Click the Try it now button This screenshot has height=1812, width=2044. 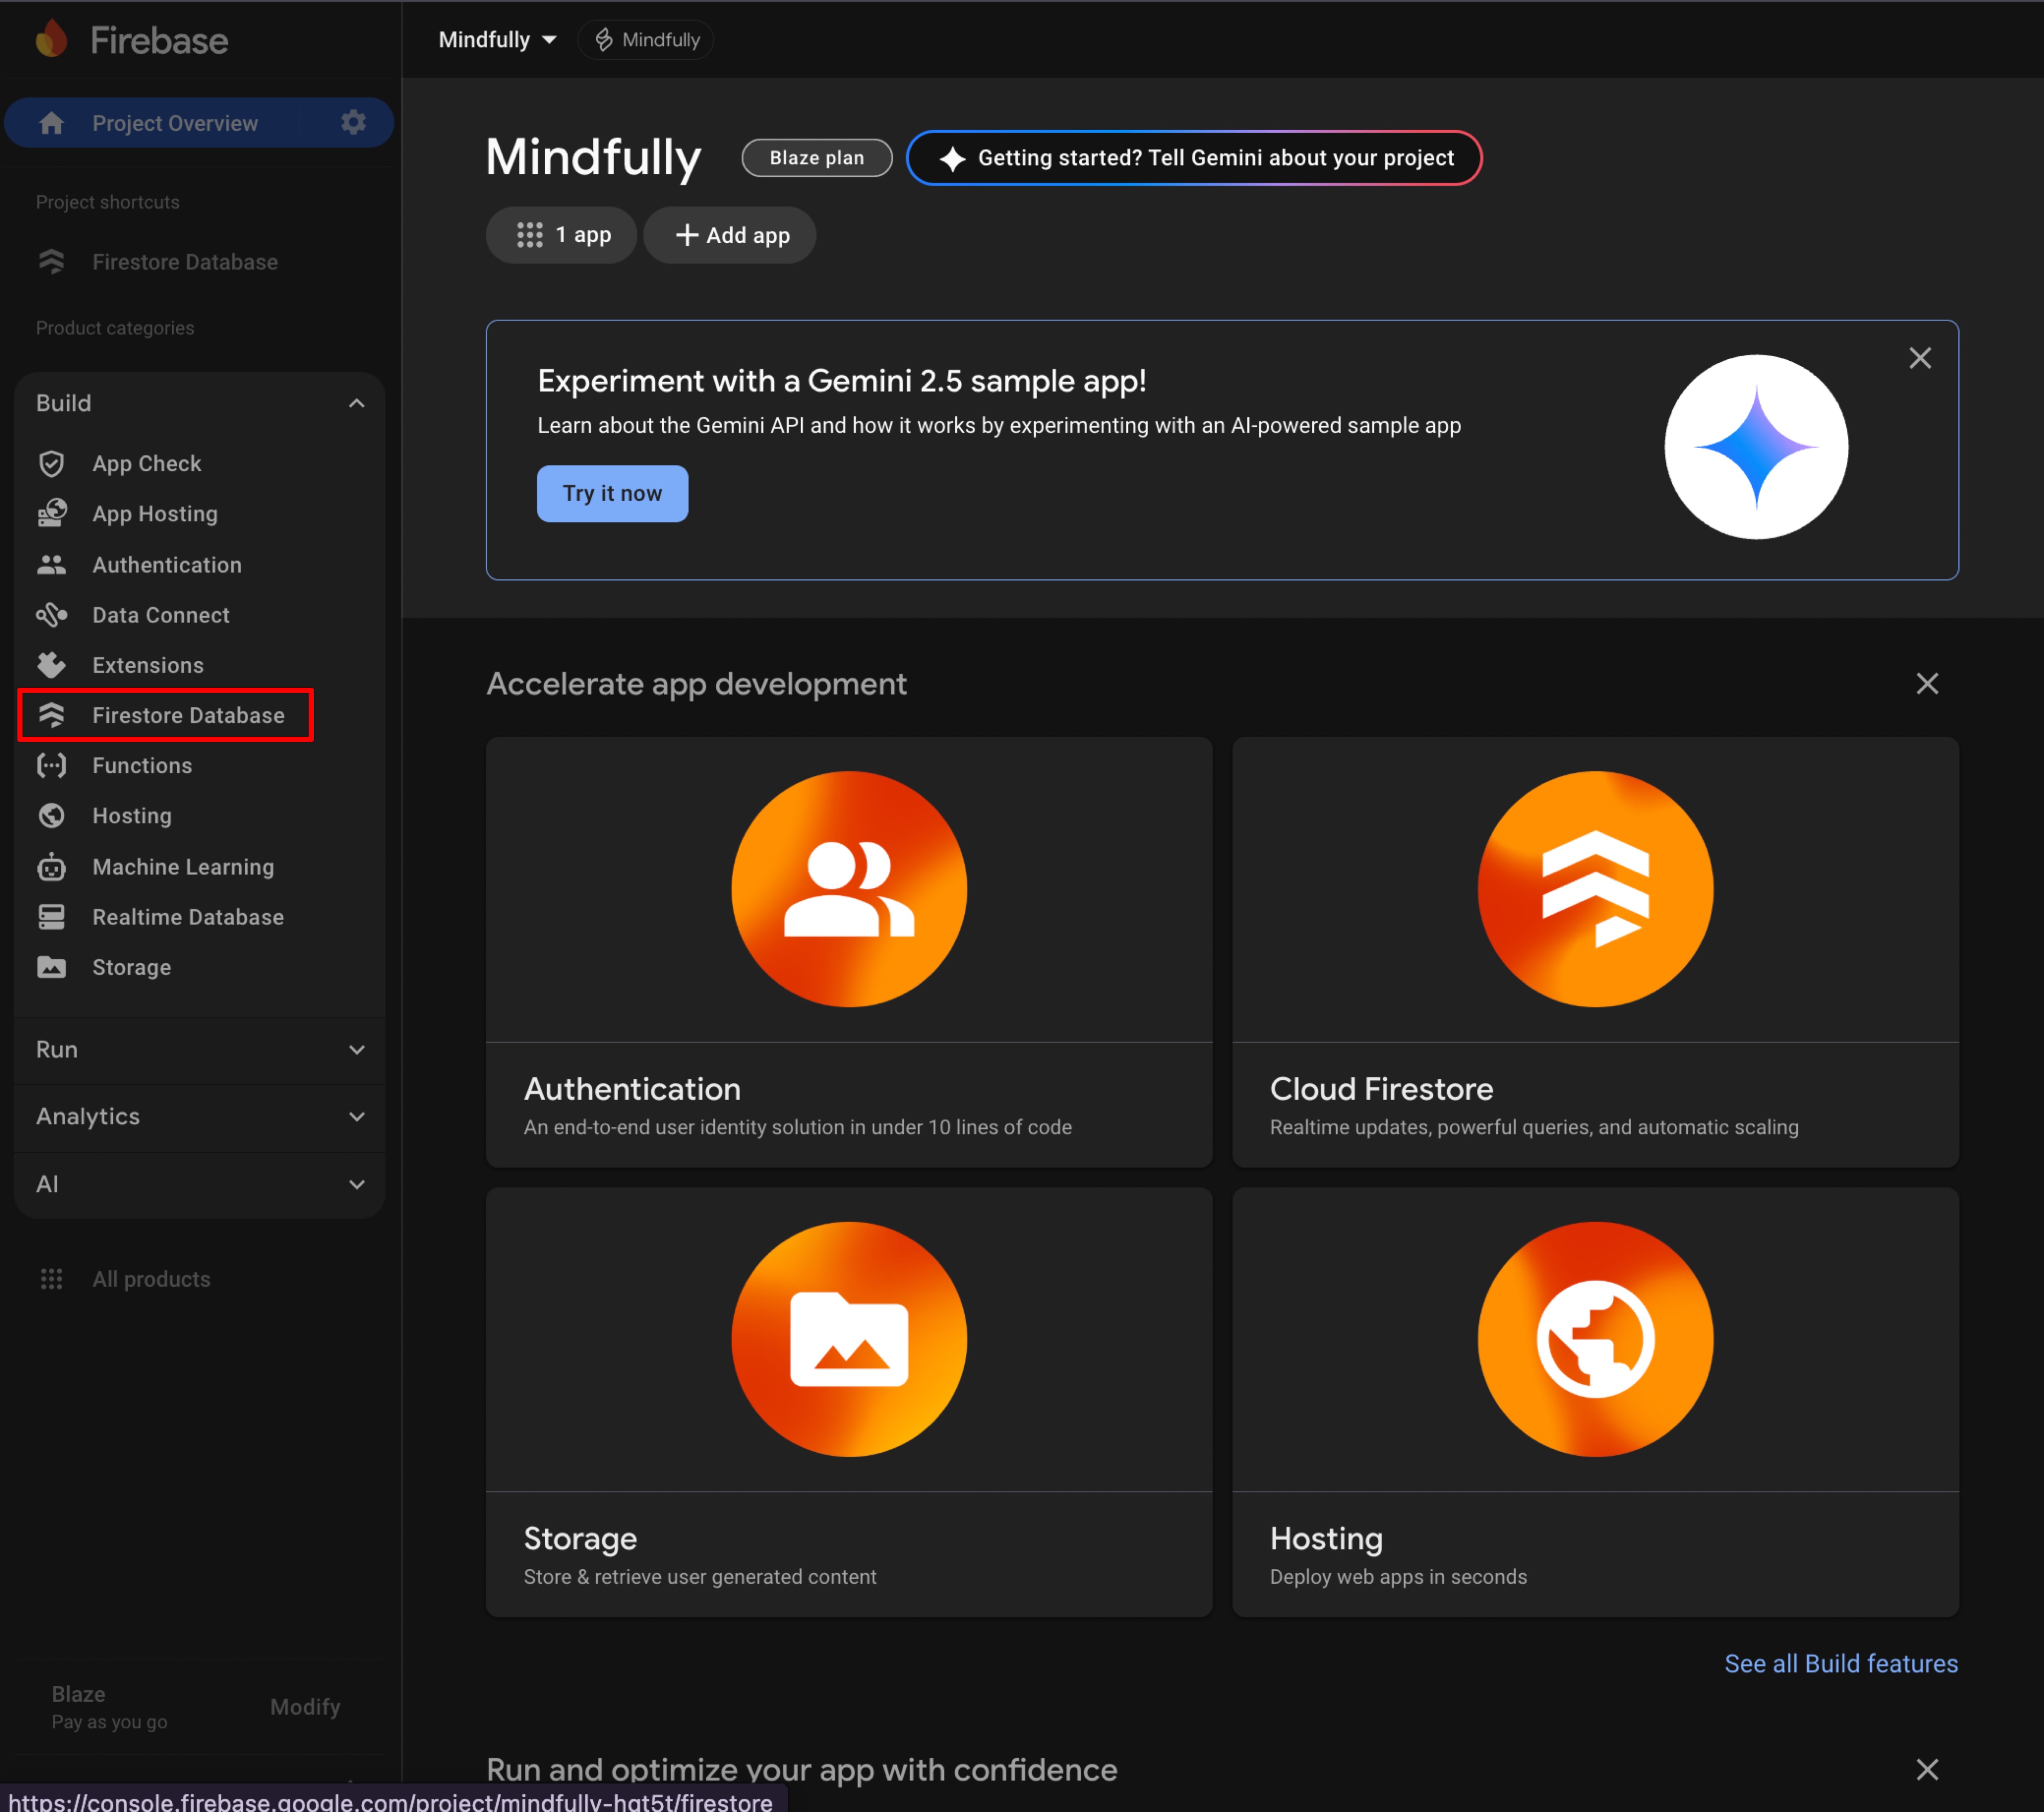click(x=612, y=493)
